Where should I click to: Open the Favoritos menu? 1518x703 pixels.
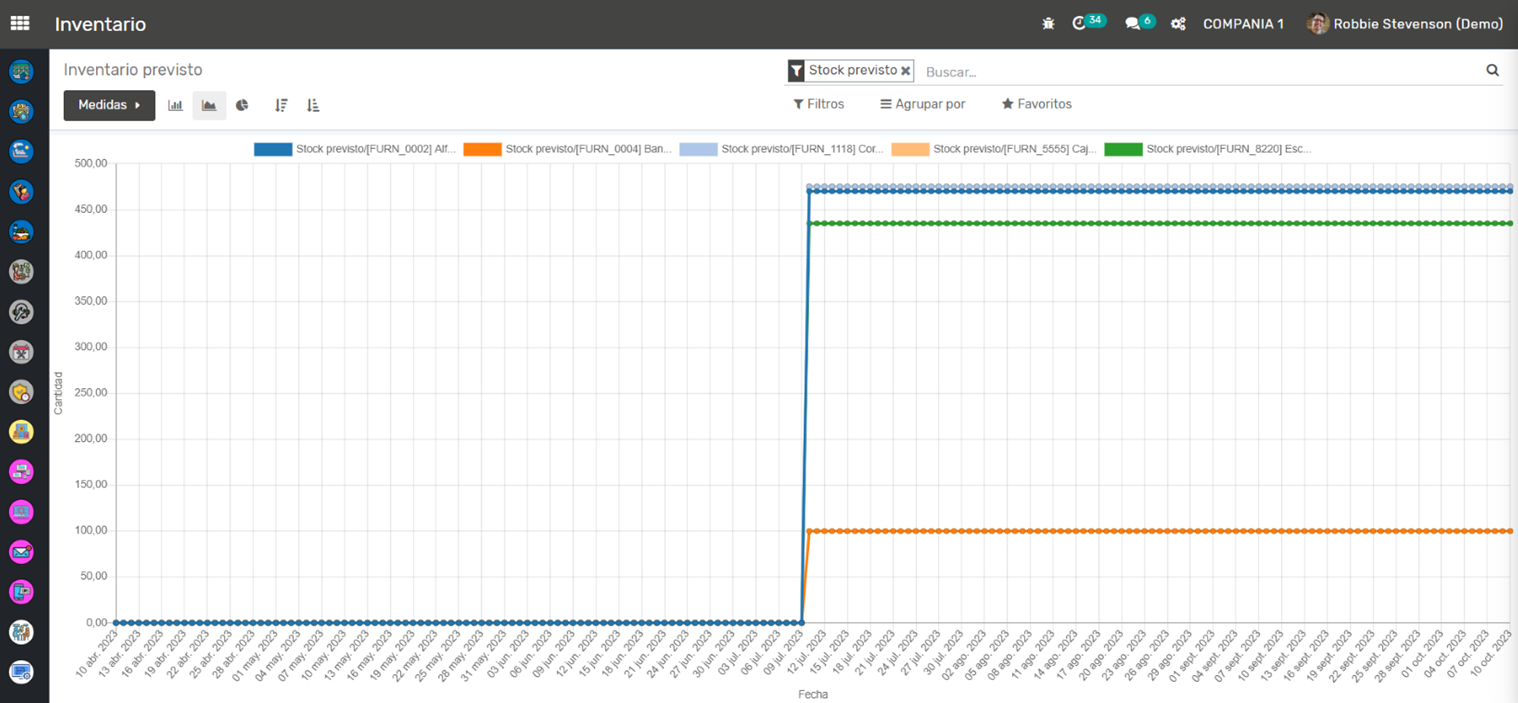click(1036, 104)
